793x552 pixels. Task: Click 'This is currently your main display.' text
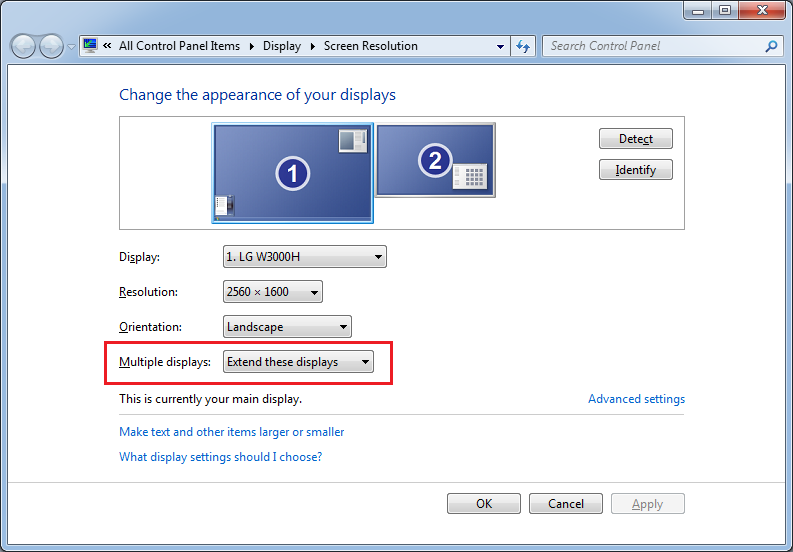click(x=210, y=399)
